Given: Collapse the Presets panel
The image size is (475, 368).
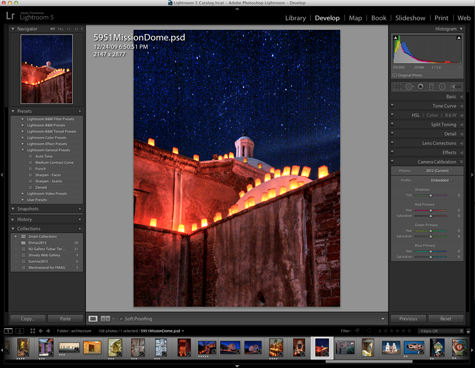Looking at the screenshot, I should point(13,111).
